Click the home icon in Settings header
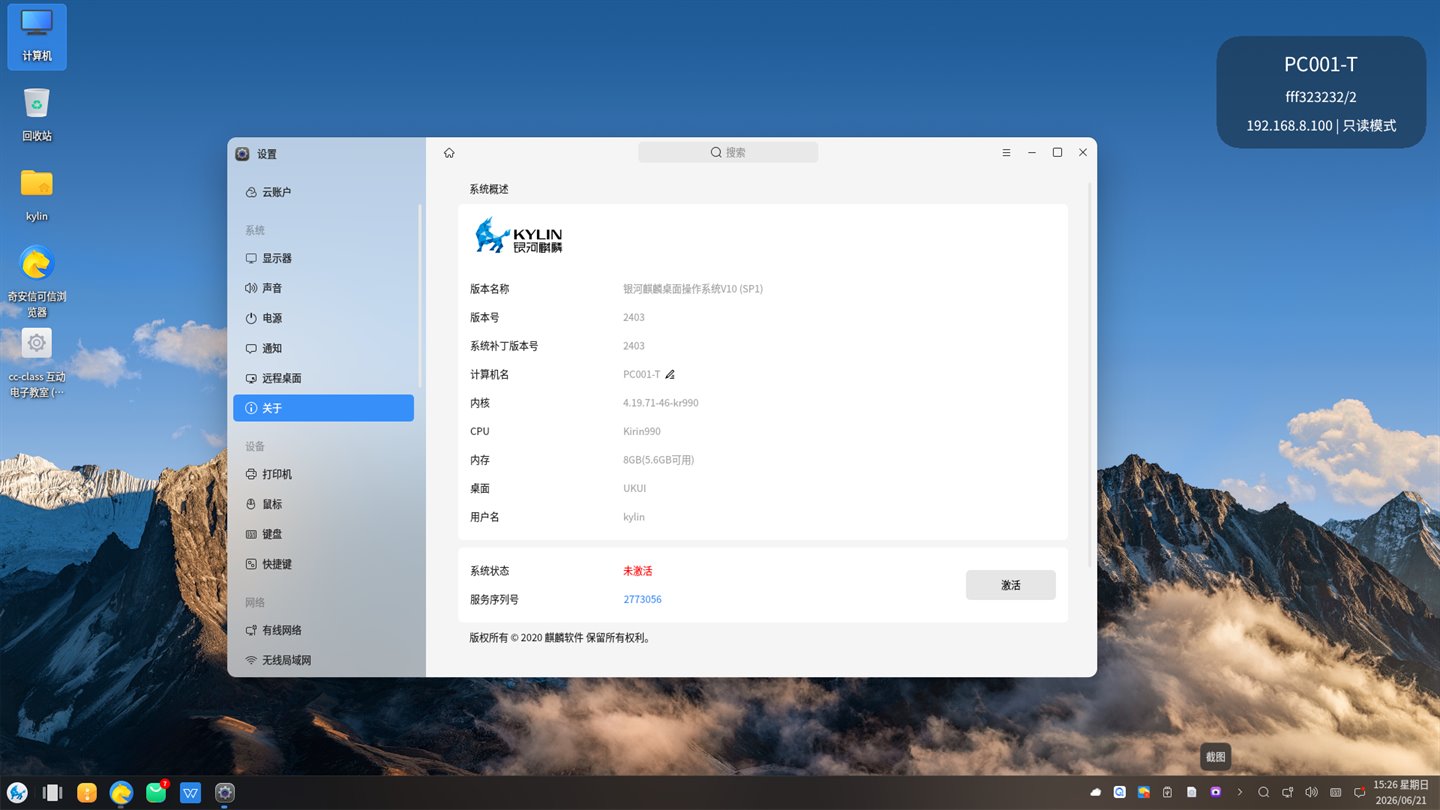This screenshot has width=1440, height=810. coord(449,153)
